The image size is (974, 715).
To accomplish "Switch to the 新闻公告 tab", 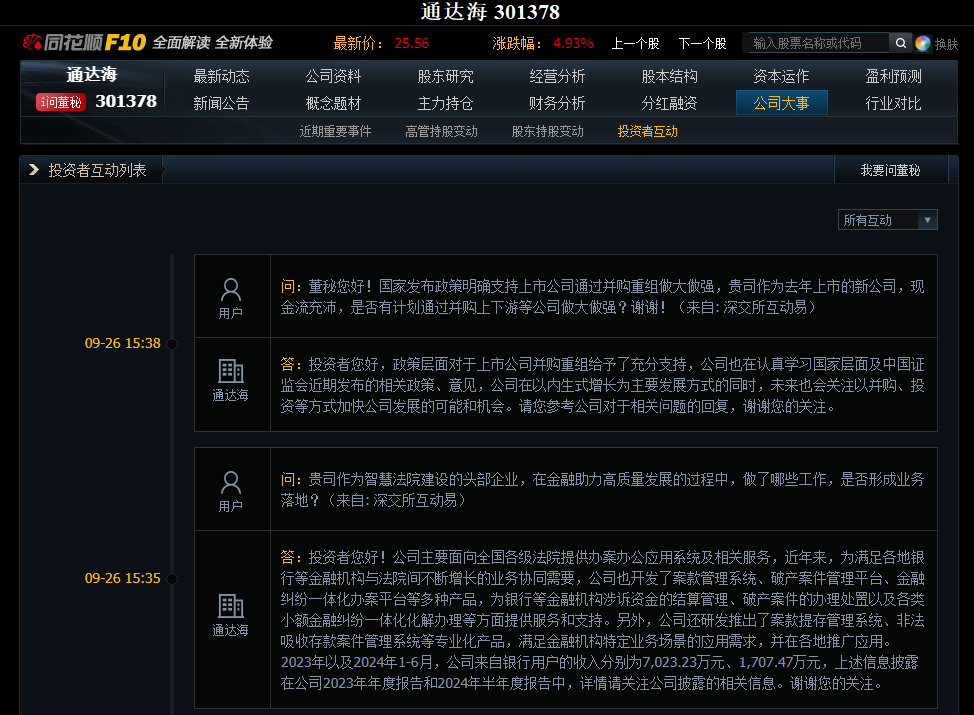I will 221,103.
